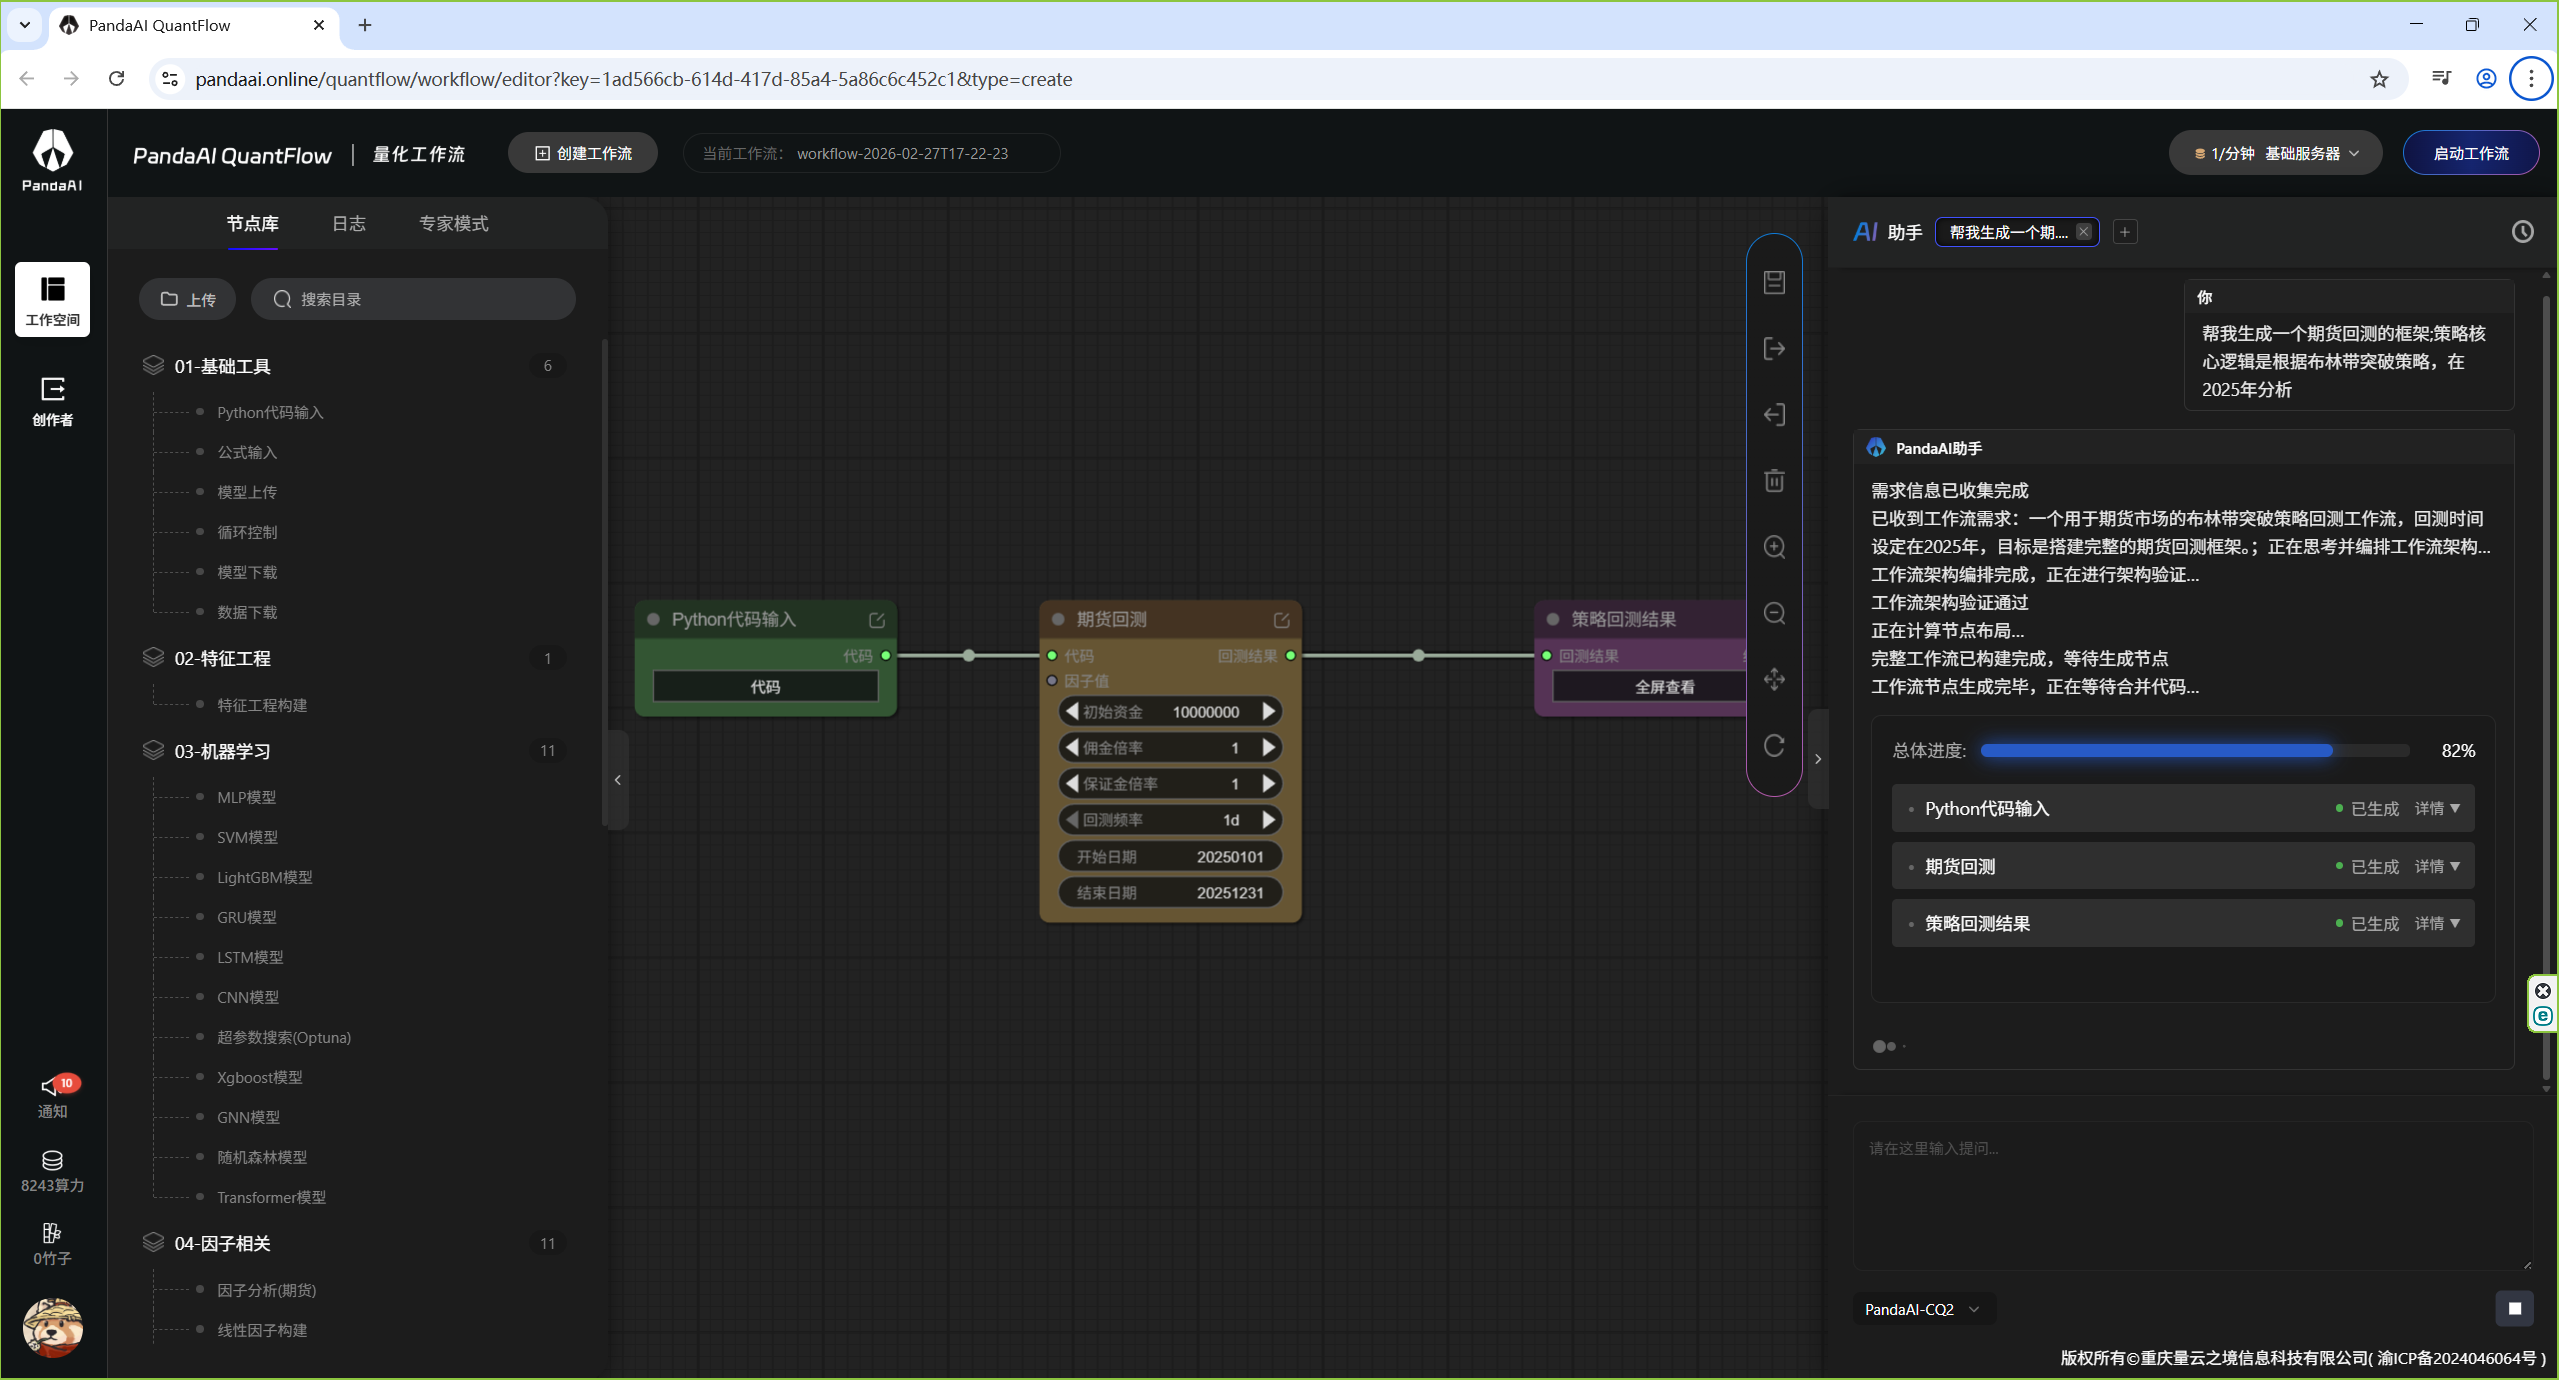Focus the 搜索目录 search field

pyautogui.click(x=413, y=300)
